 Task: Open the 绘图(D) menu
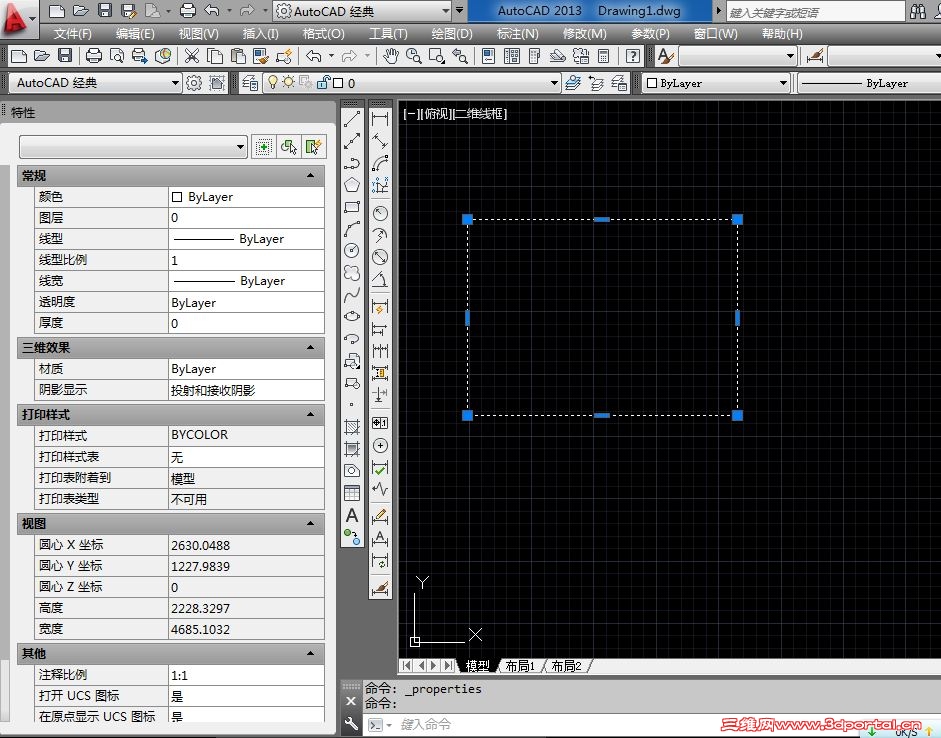pyautogui.click(x=452, y=34)
